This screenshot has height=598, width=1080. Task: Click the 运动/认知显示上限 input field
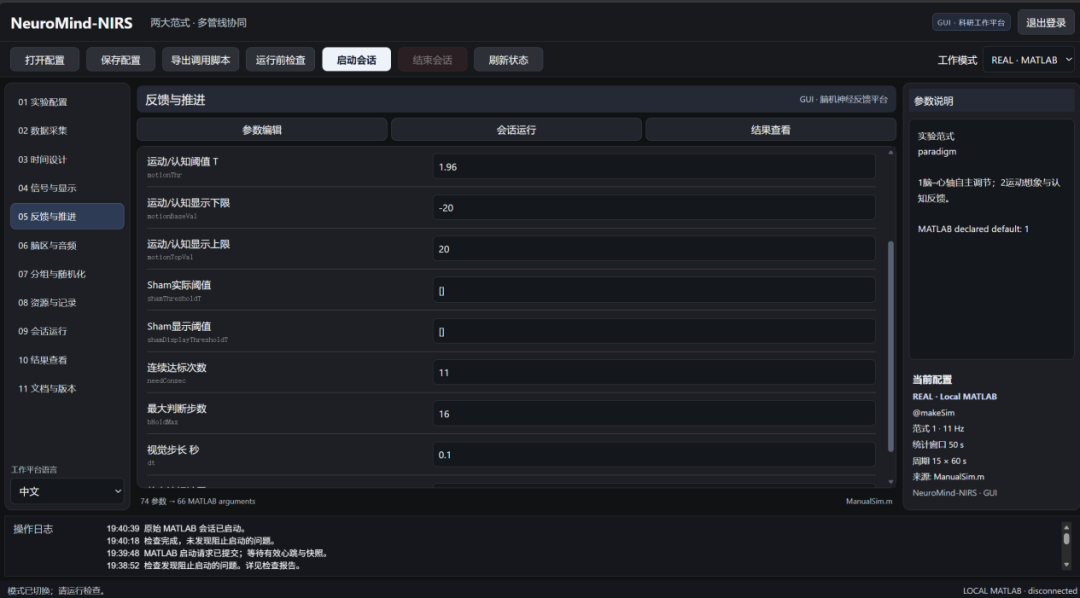click(x=654, y=249)
